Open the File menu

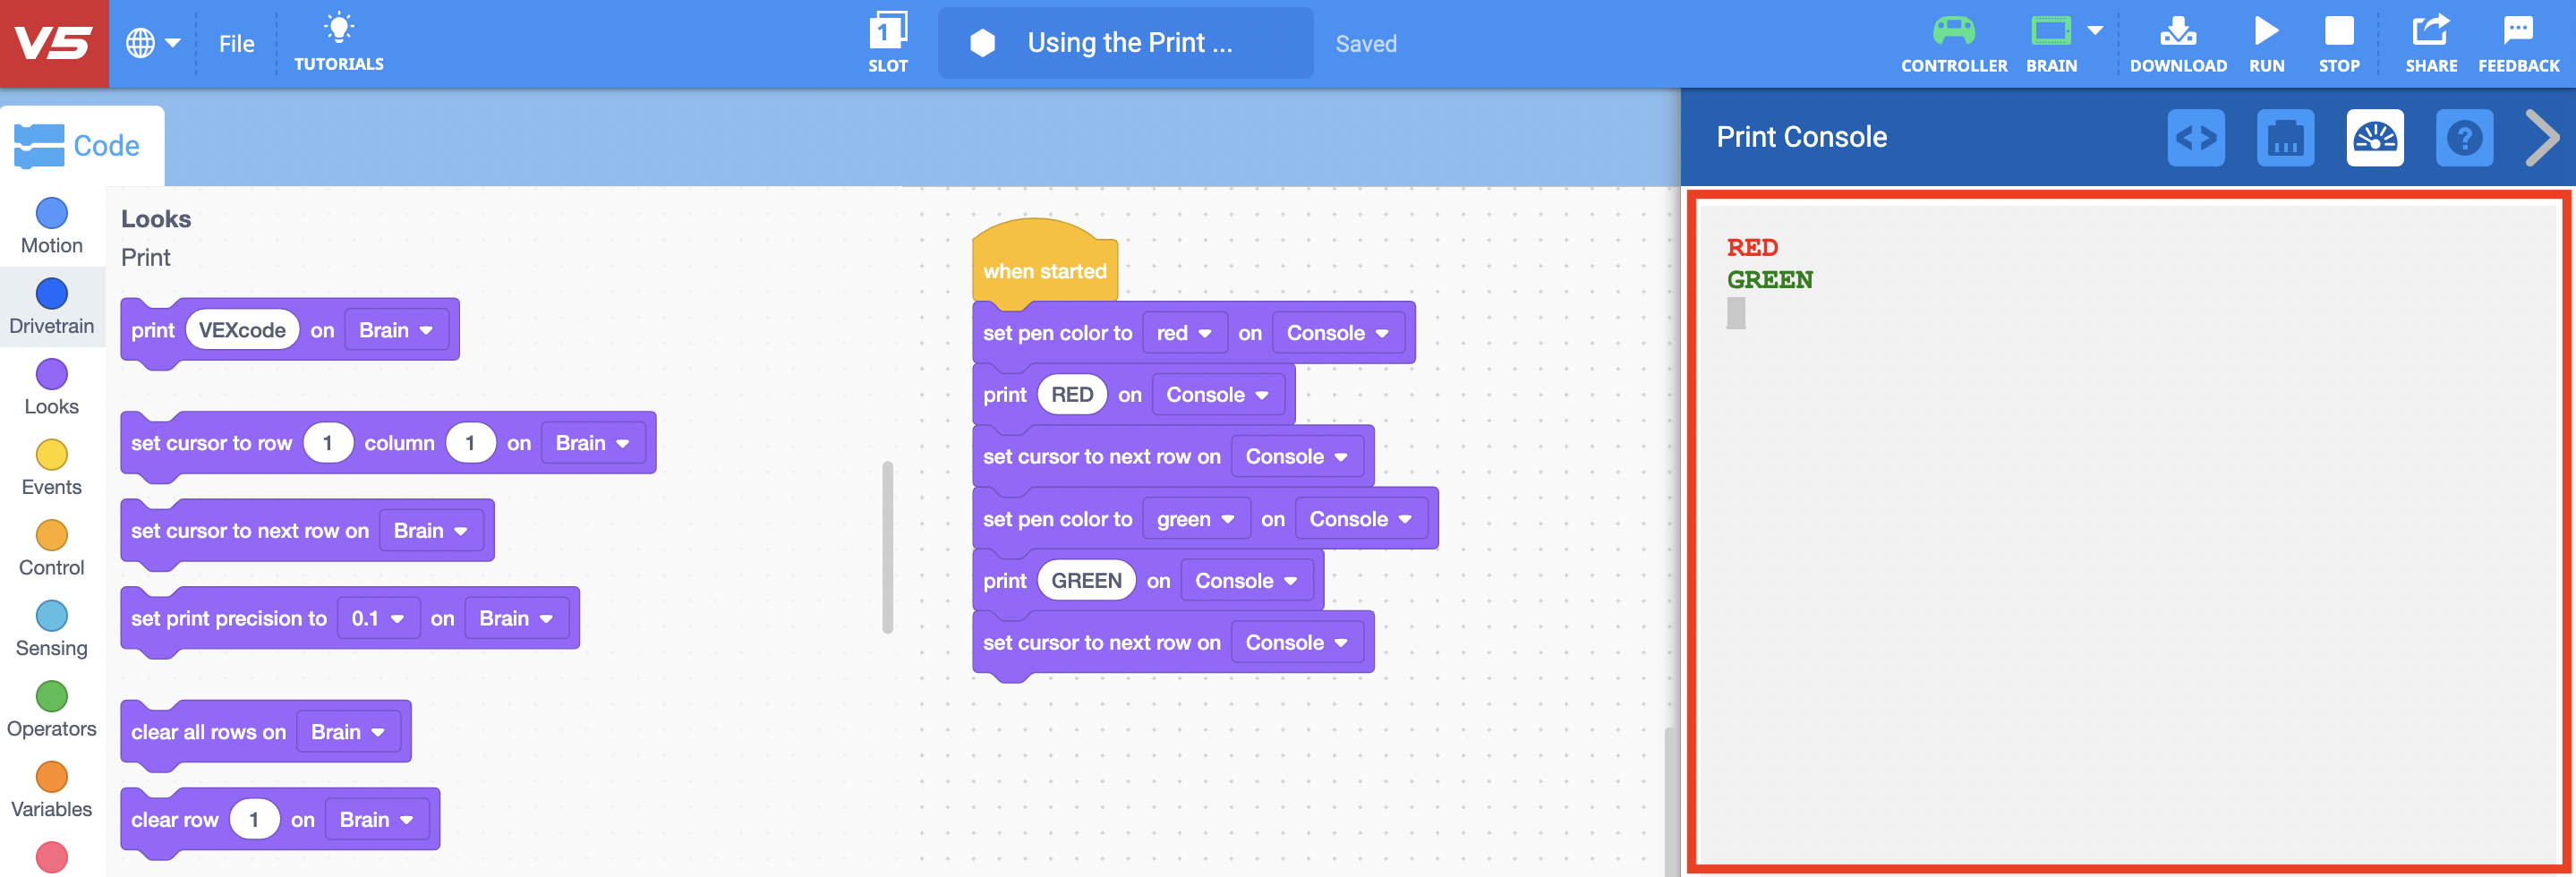coord(236,43)
